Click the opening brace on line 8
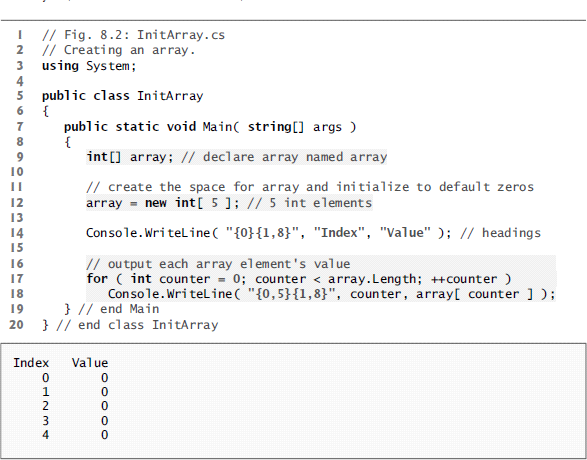Viewport: 587px width, 460px height. [x=68, y=142]
